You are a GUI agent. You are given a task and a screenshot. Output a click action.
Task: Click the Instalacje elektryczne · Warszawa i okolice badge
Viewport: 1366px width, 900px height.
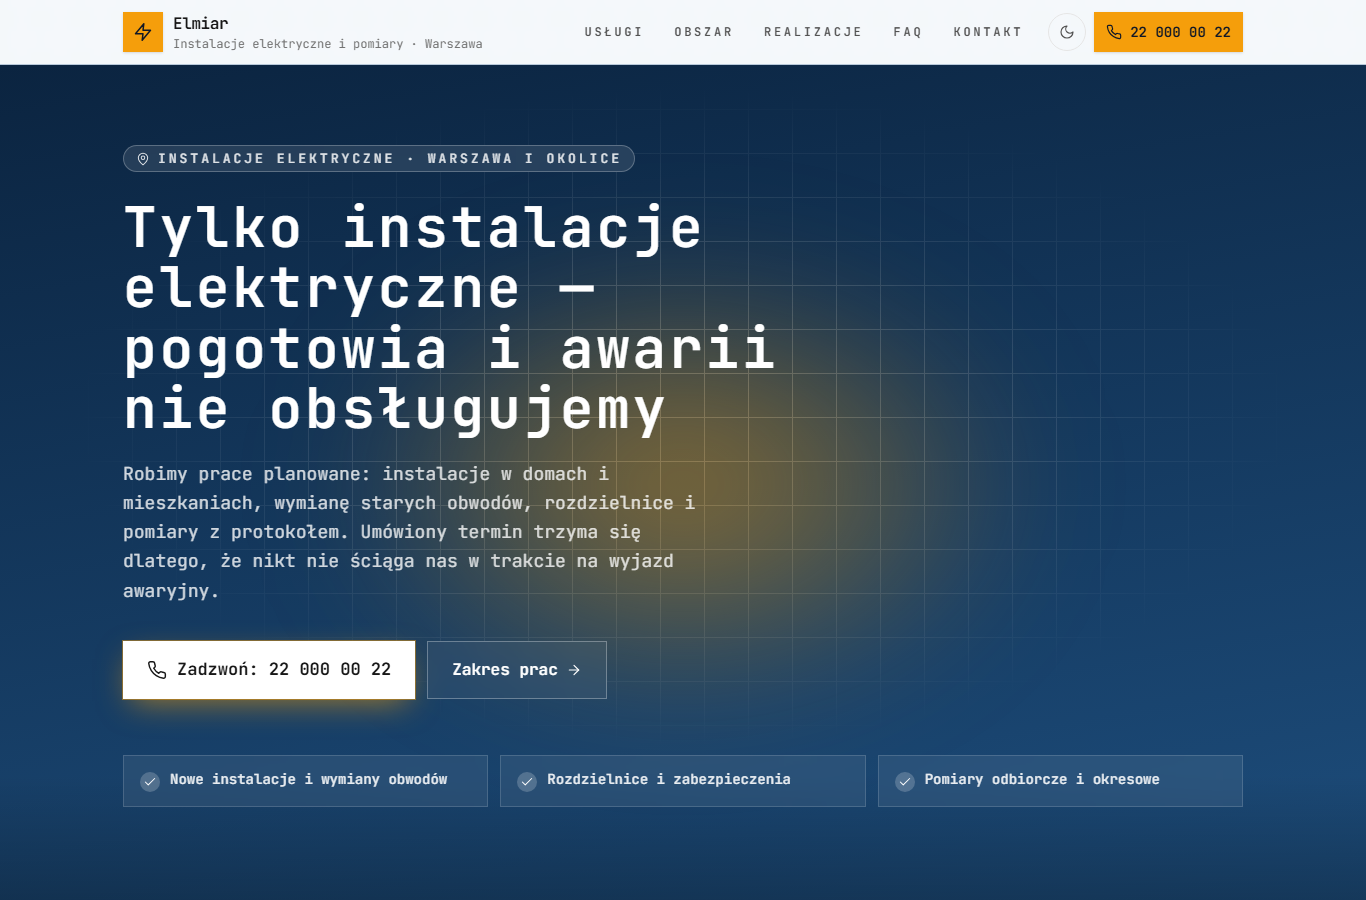coord(379,159)
